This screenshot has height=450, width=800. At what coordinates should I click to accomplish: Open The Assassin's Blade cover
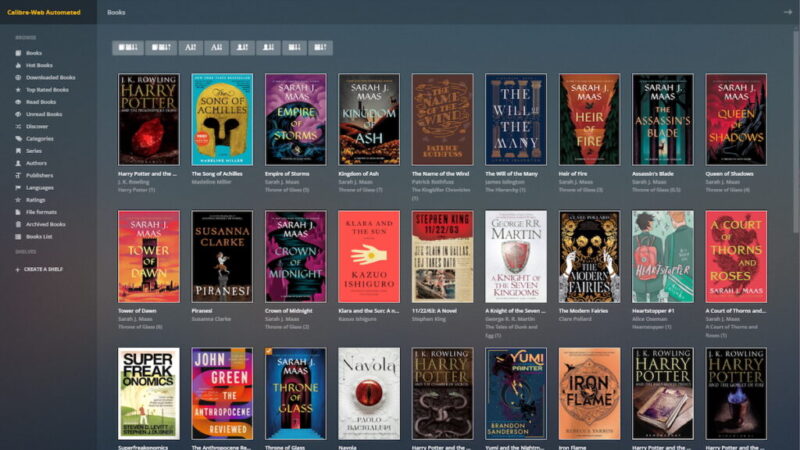[x=663, y=119]
